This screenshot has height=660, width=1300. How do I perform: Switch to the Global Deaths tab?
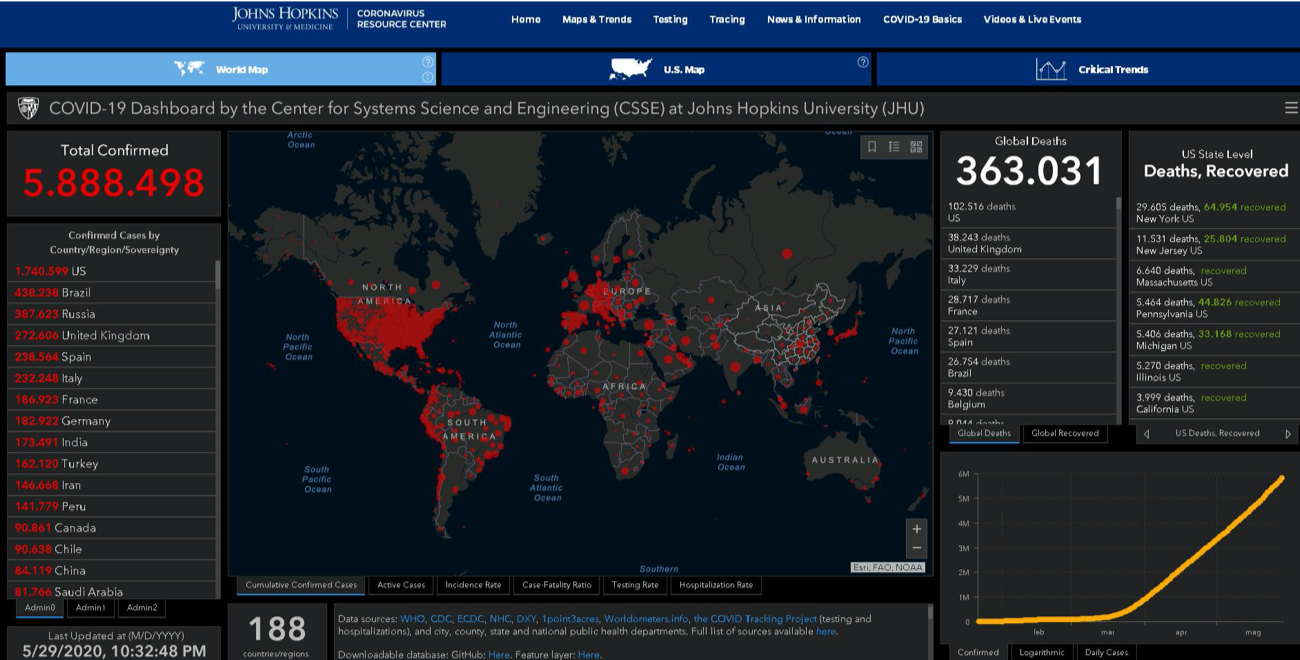pyautogui.click(x=984, y=433)
